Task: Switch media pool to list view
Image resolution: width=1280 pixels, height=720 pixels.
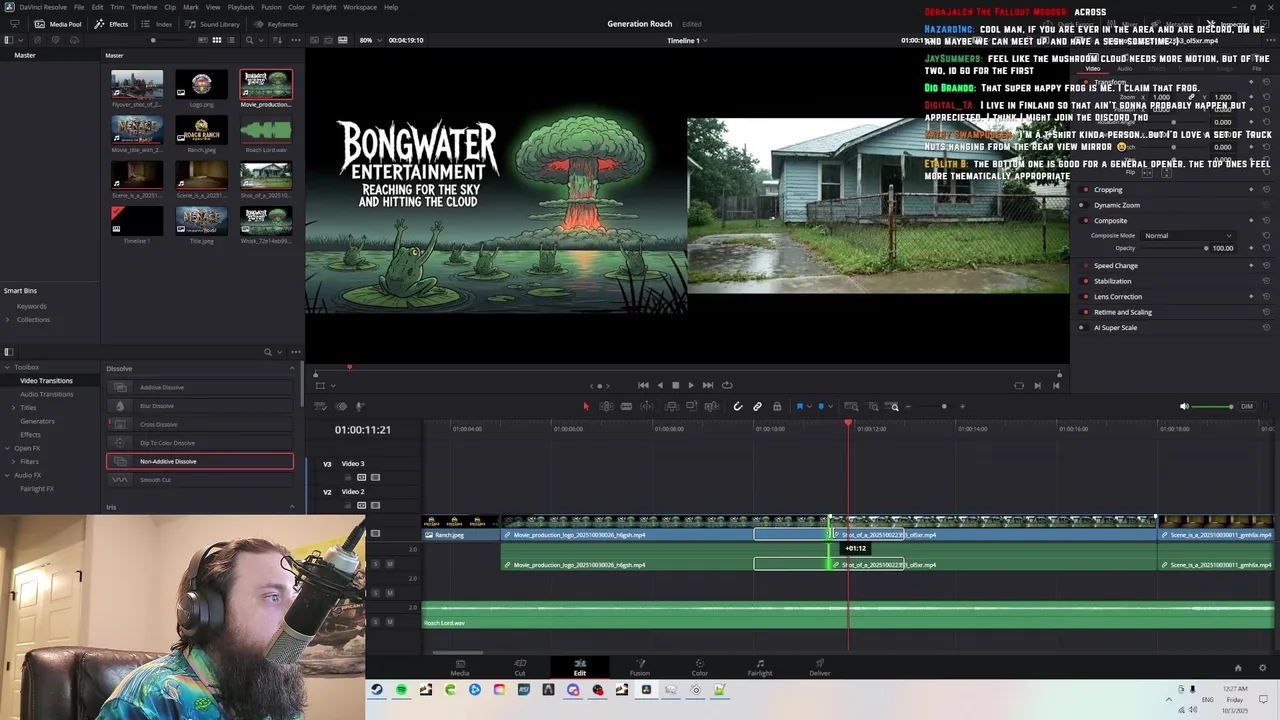Action: tap(231, 40)
